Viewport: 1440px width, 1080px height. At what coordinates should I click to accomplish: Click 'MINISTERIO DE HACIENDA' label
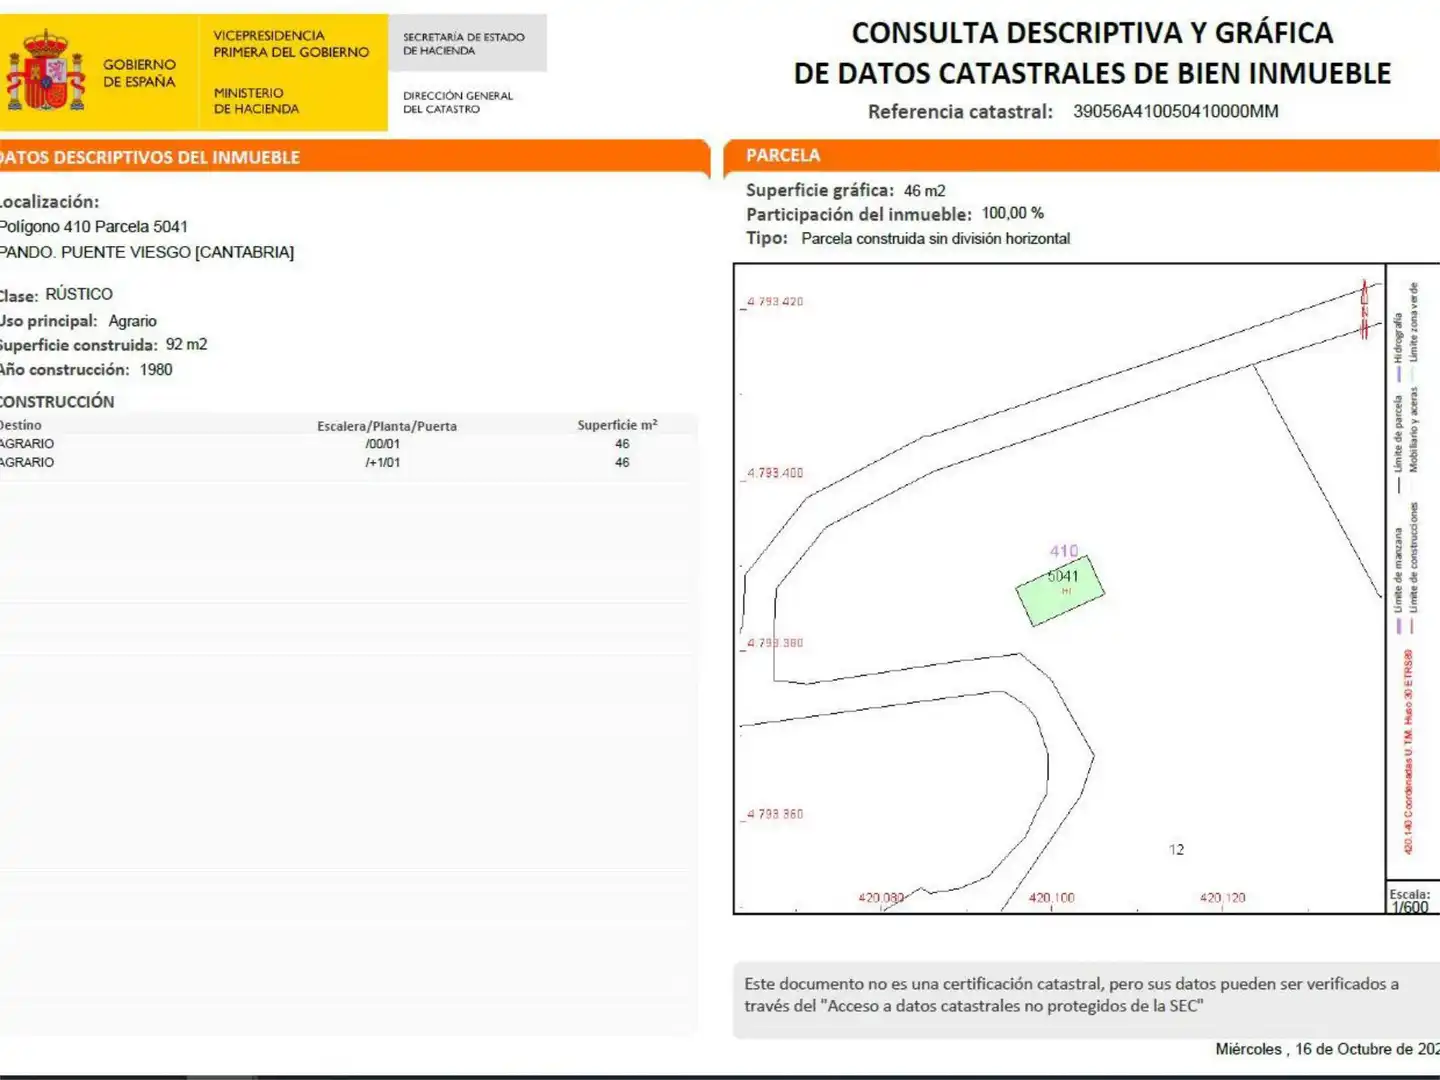tap(256, 101)
